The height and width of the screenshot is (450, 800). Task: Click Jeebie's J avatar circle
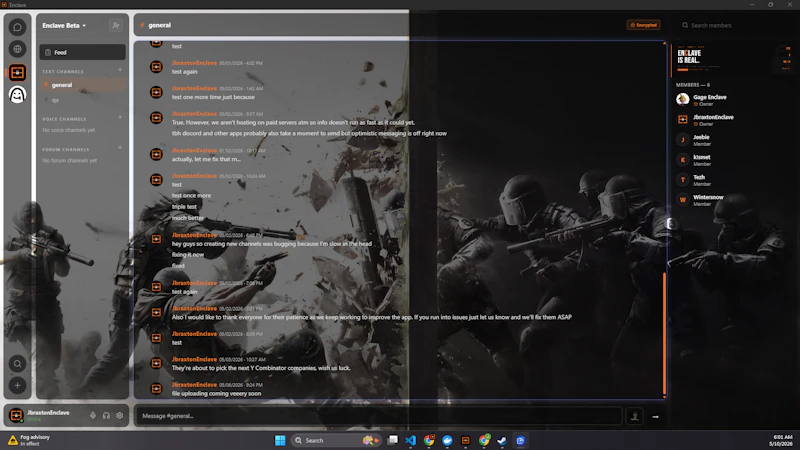[x=683, y=139]
